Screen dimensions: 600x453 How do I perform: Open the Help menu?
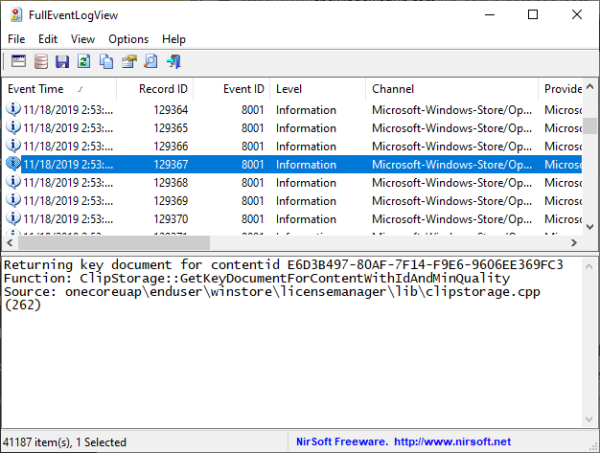click(x=174, y=39)
